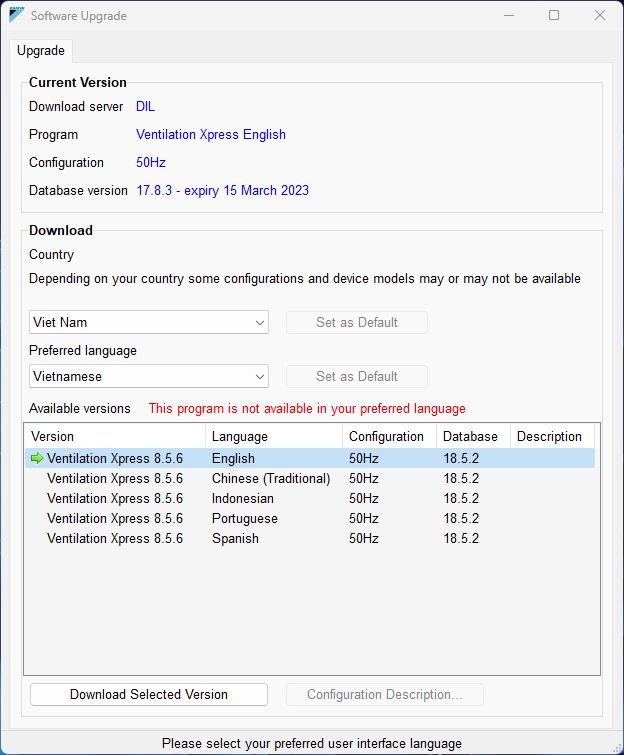Screen dimensions: 624x755
Task: Click the Configuration Description button
Action: point(385,694)
